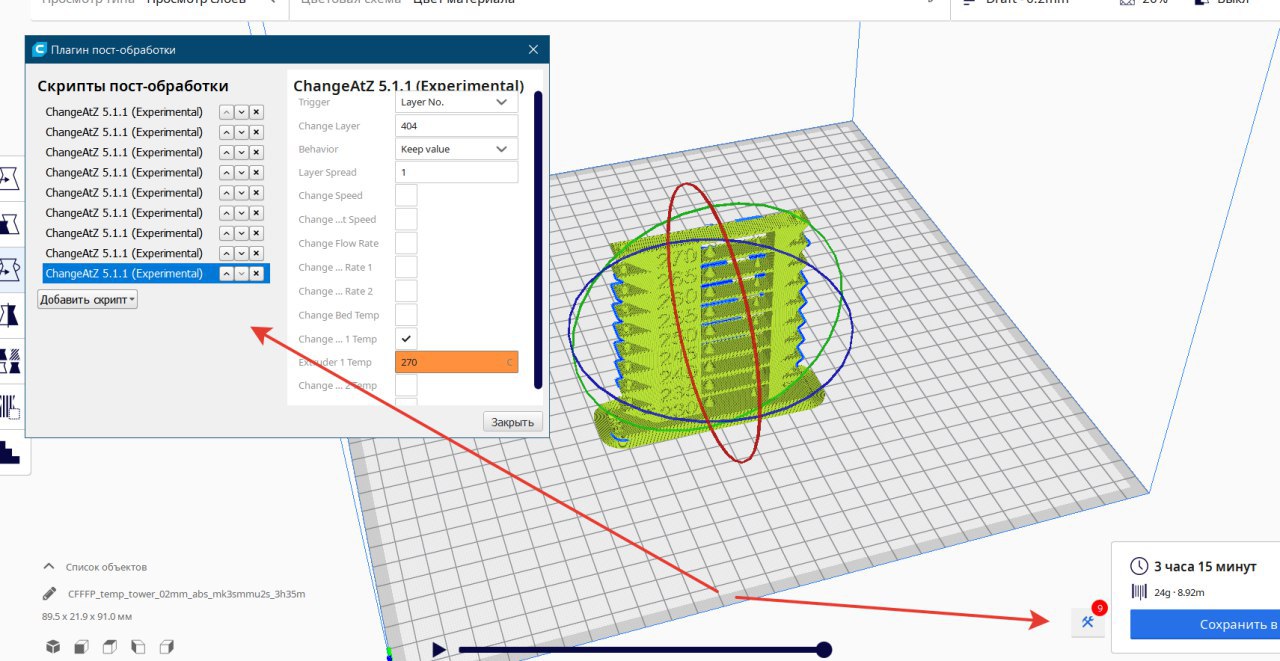The height and width of the screenshot is (661, 1280).
Task: Switch to the top view cube icon
Action: tap(110, 646)
